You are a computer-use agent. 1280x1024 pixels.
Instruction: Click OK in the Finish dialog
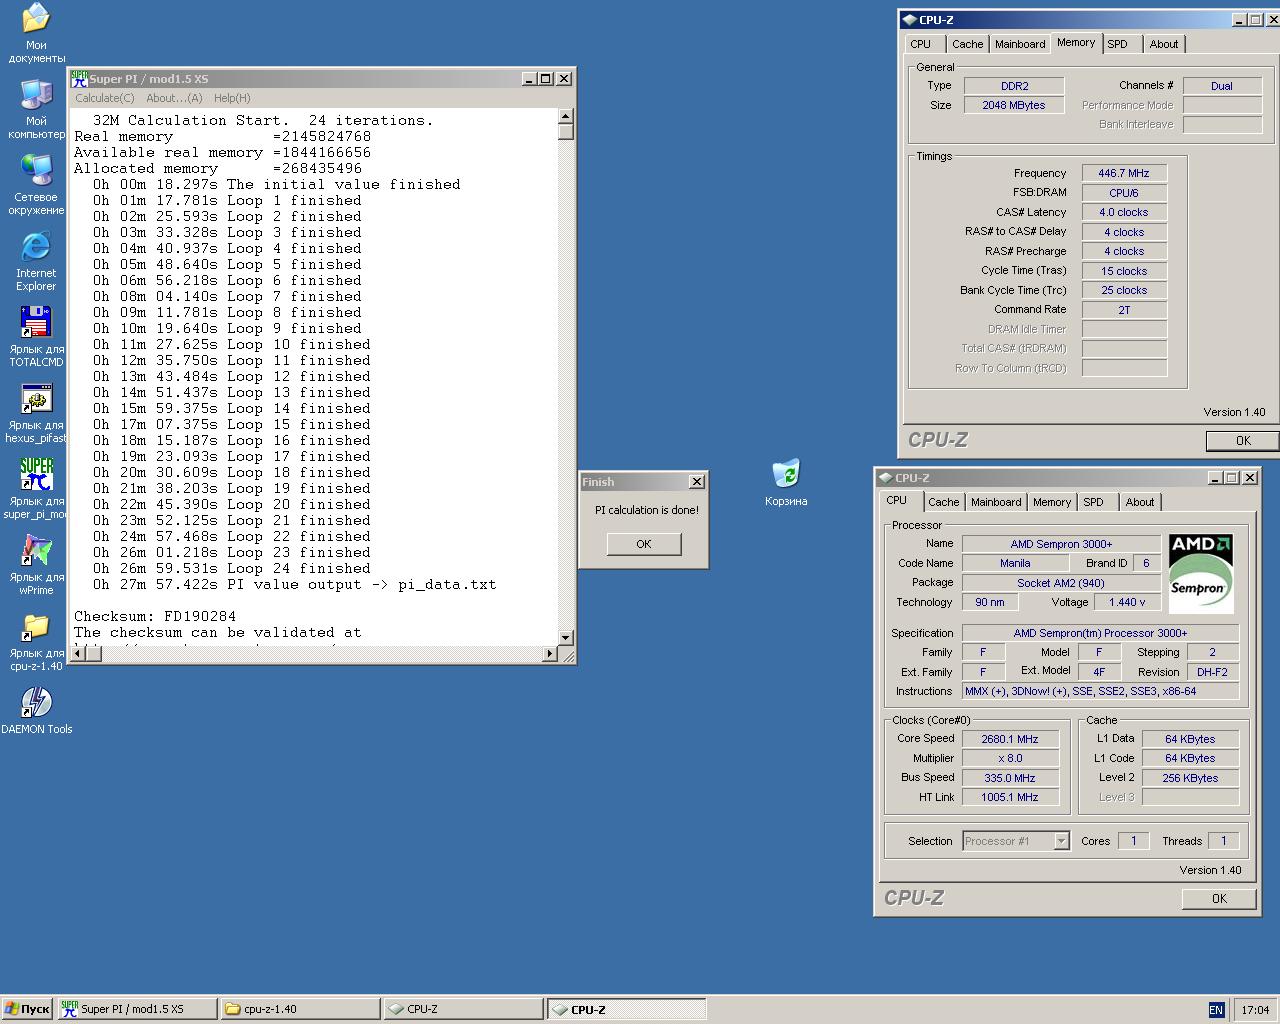point(644,544)
